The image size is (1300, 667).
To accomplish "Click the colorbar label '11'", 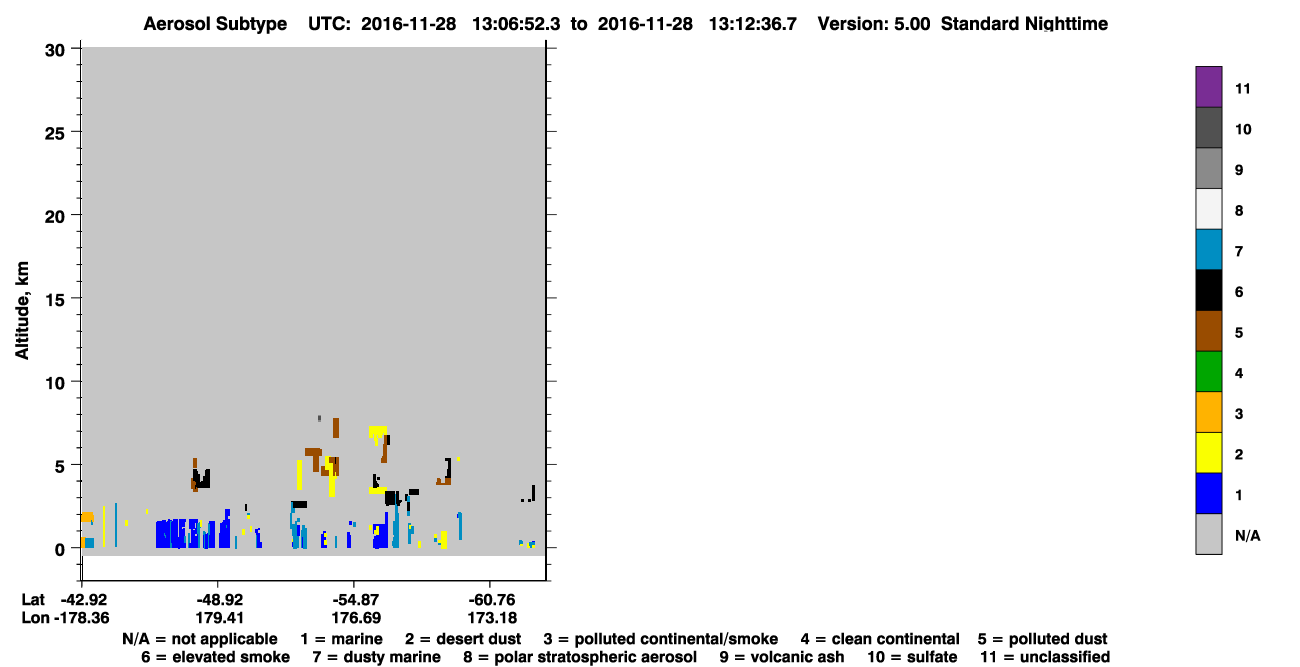I will point(1242,88).
